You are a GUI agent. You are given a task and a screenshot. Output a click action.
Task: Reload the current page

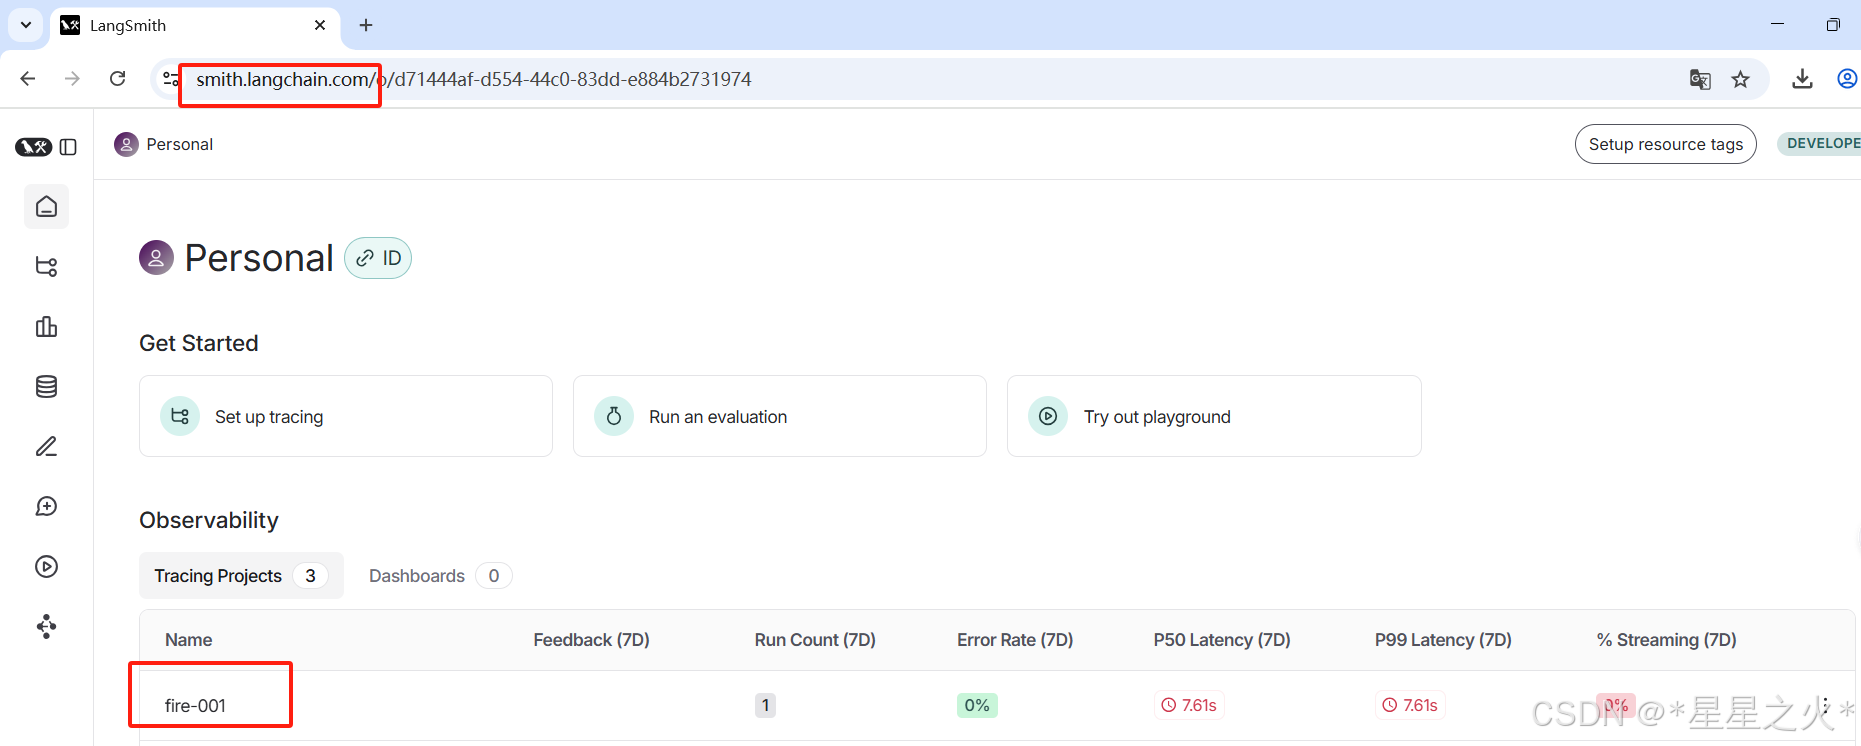coord(118,79)
